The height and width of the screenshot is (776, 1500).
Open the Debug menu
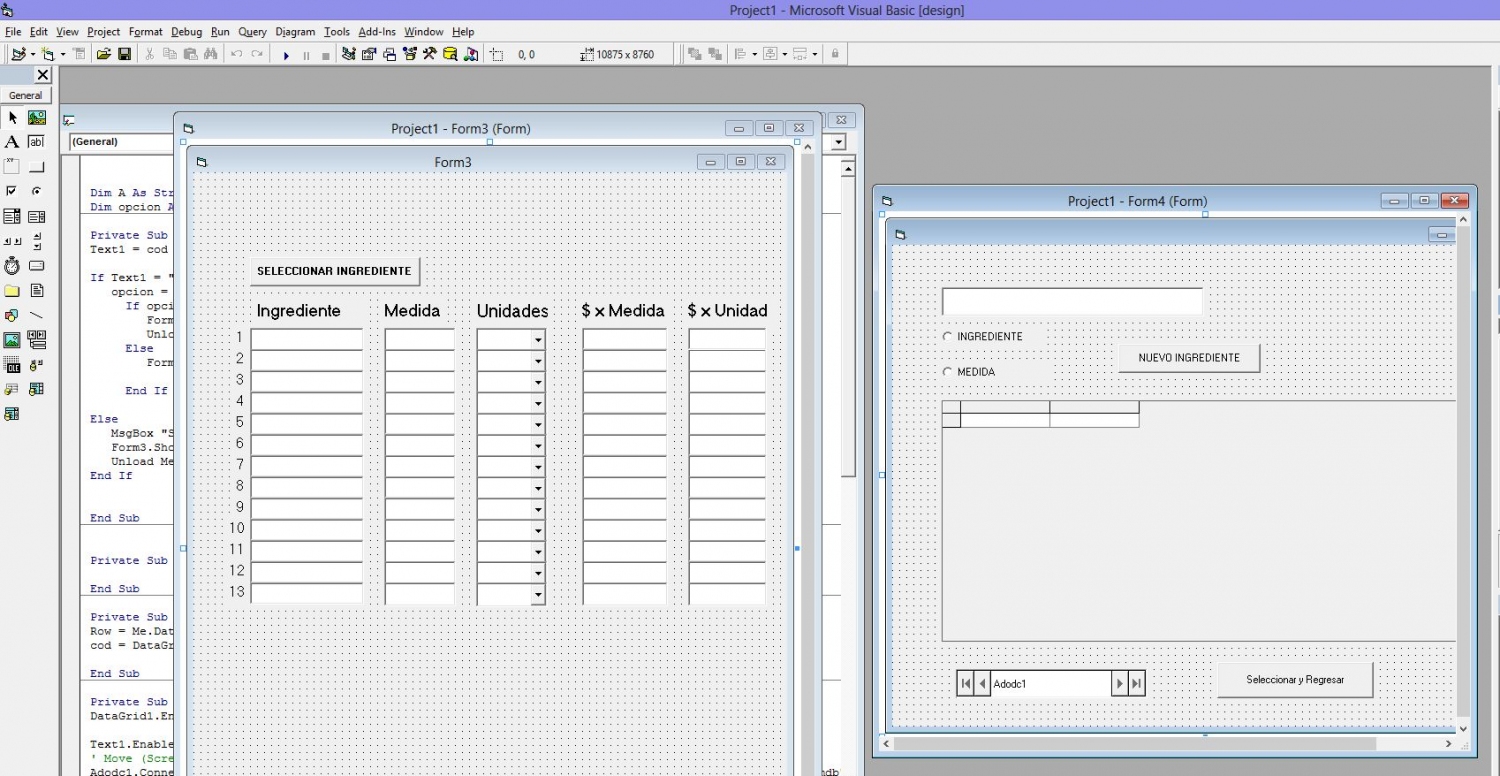(186, 32)
